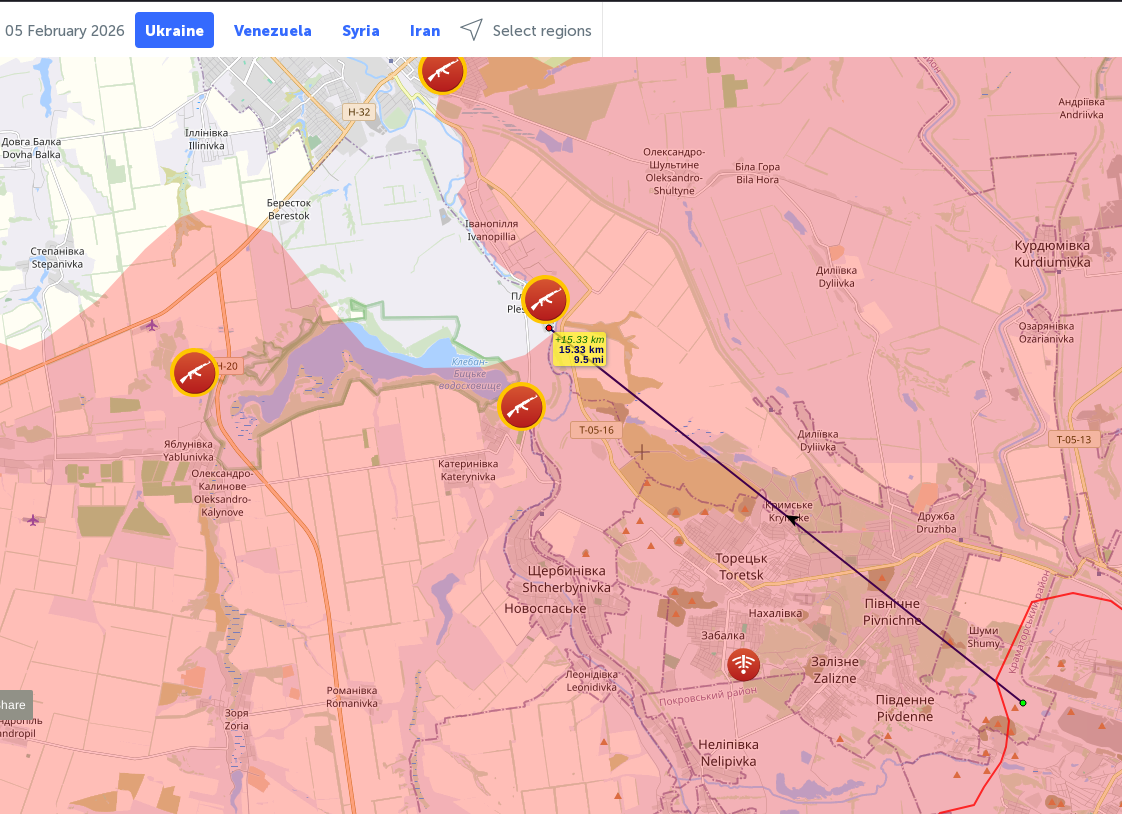Open the 05 February 2026 date picker

[65, 30]
